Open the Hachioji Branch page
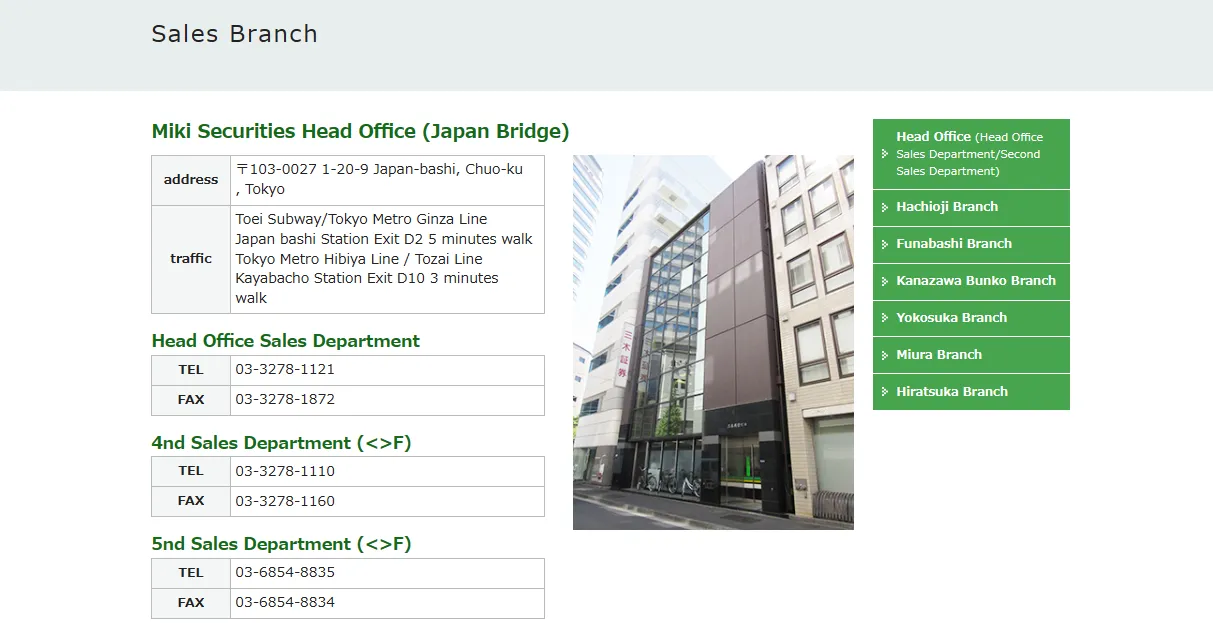This screenshot has width=1213, height=623. point(971,207)
